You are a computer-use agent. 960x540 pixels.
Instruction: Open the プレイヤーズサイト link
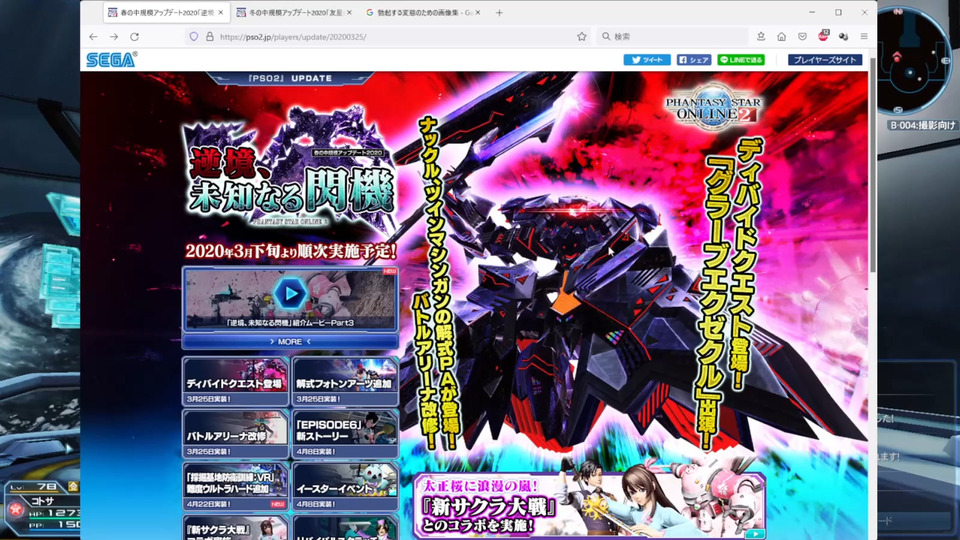click(x=825, y=60)
